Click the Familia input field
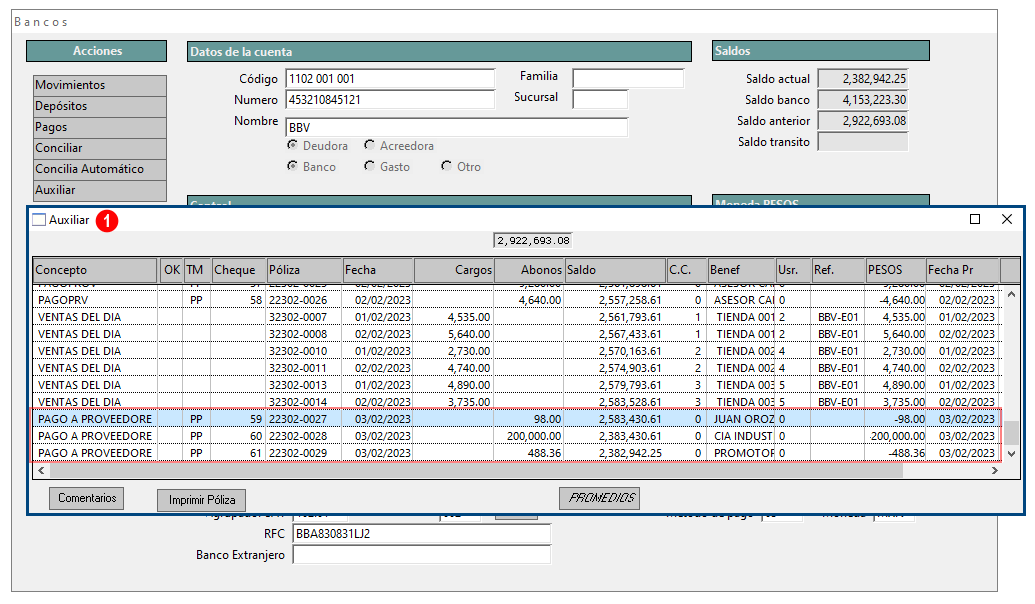 pos(628,79)
